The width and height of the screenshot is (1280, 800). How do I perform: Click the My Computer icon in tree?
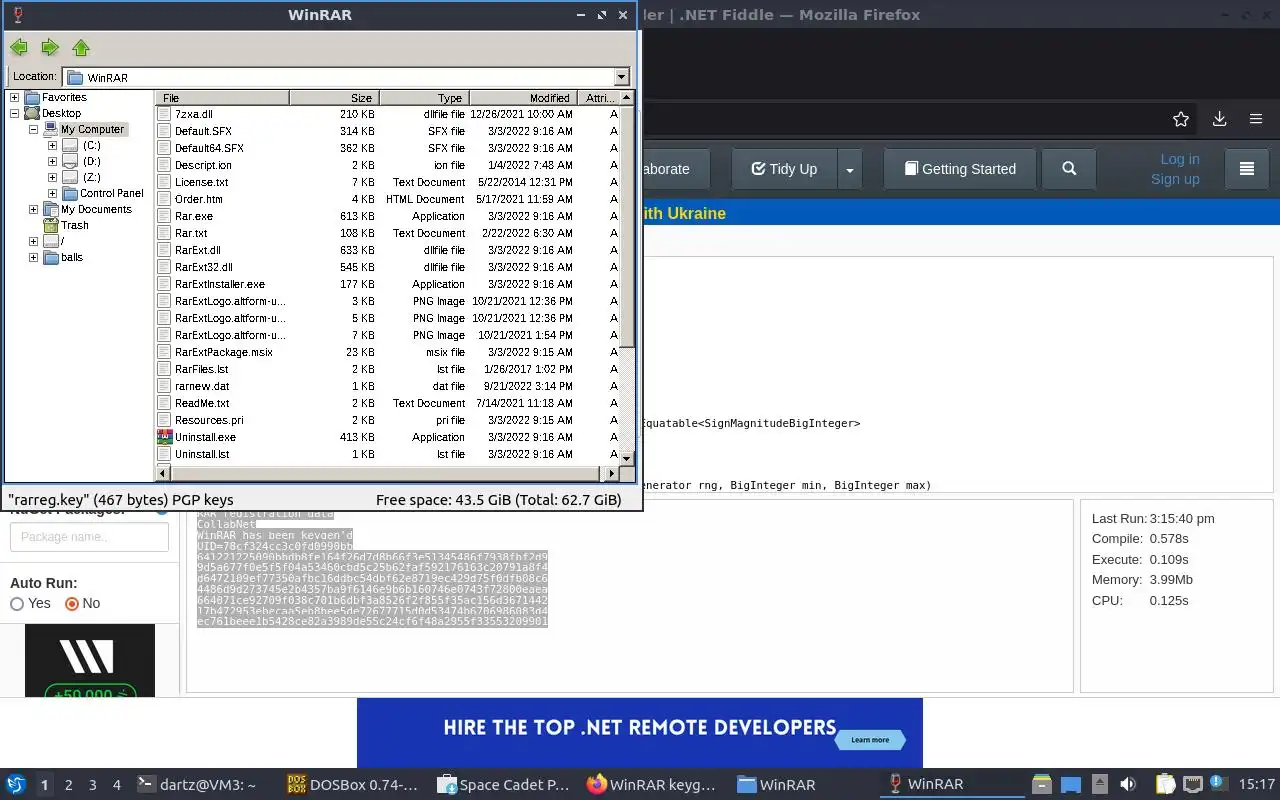tap(50, 130)
